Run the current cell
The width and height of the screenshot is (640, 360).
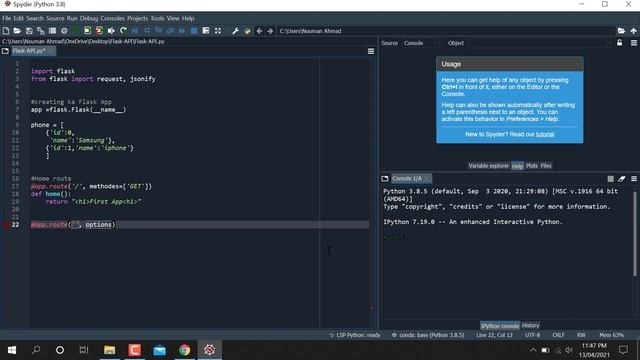pos(87,31)
